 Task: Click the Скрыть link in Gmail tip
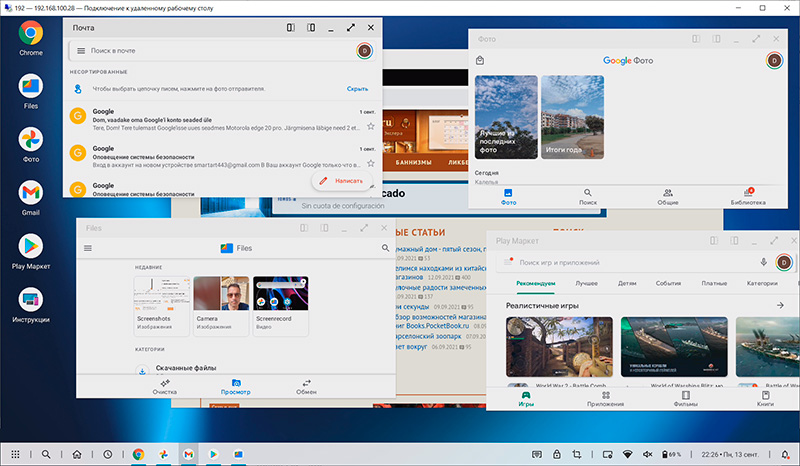point(357,89)
